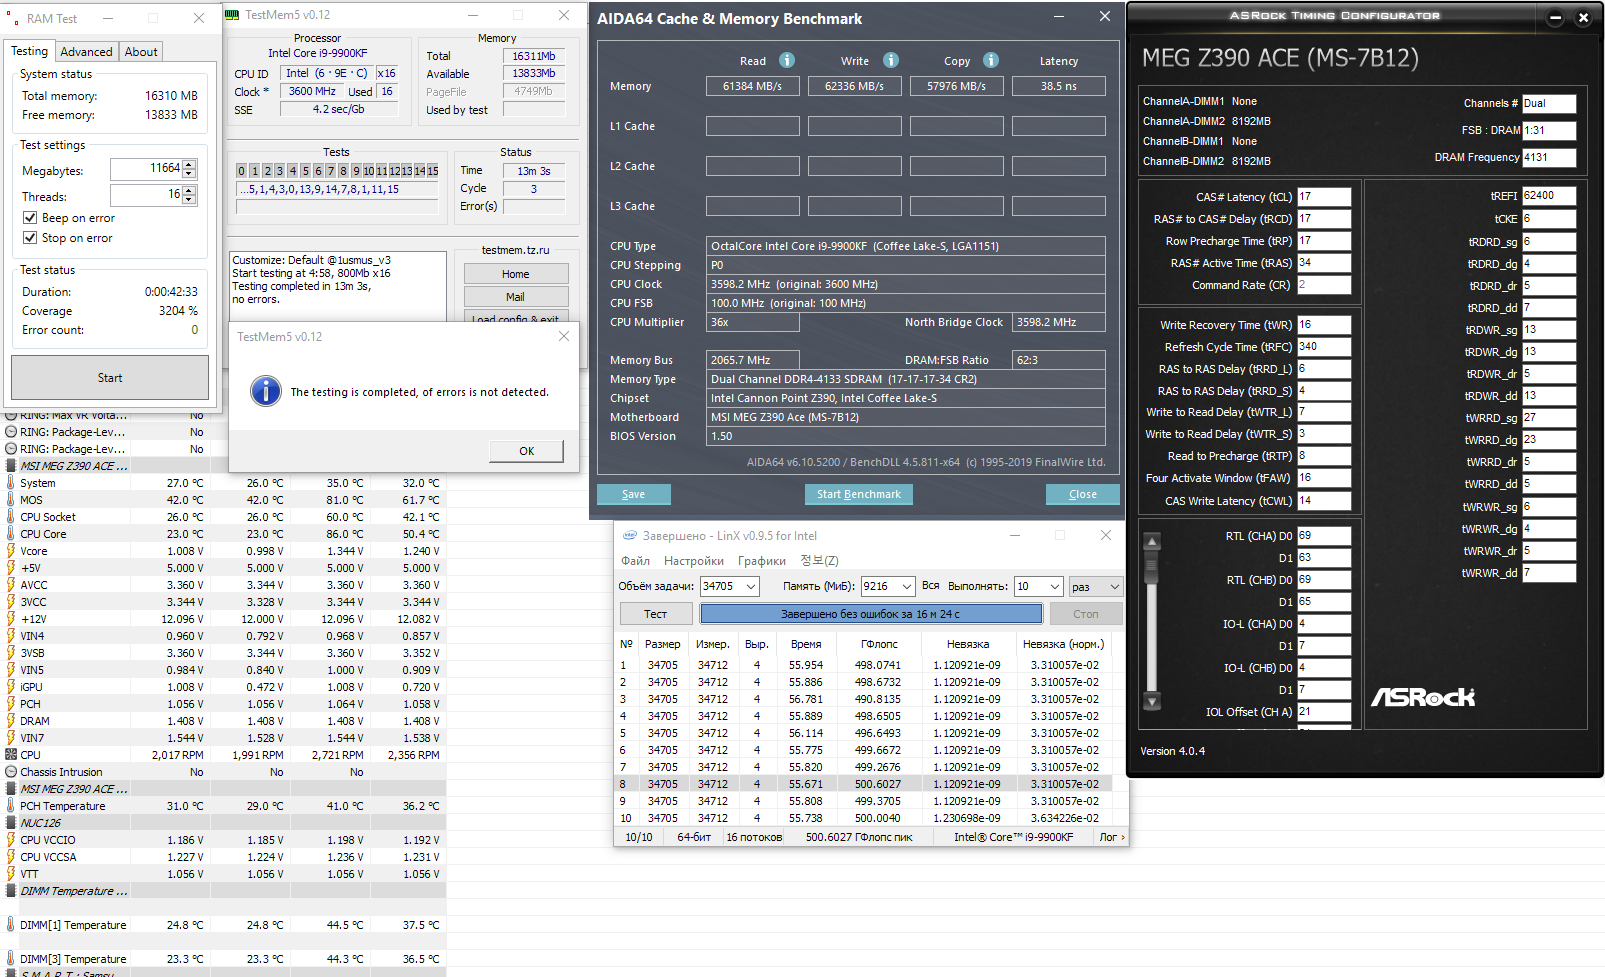Click the voltage icon beside CPU VCCIO
The height and width of the screenshot is (977, 1605).
coord(11,840)
